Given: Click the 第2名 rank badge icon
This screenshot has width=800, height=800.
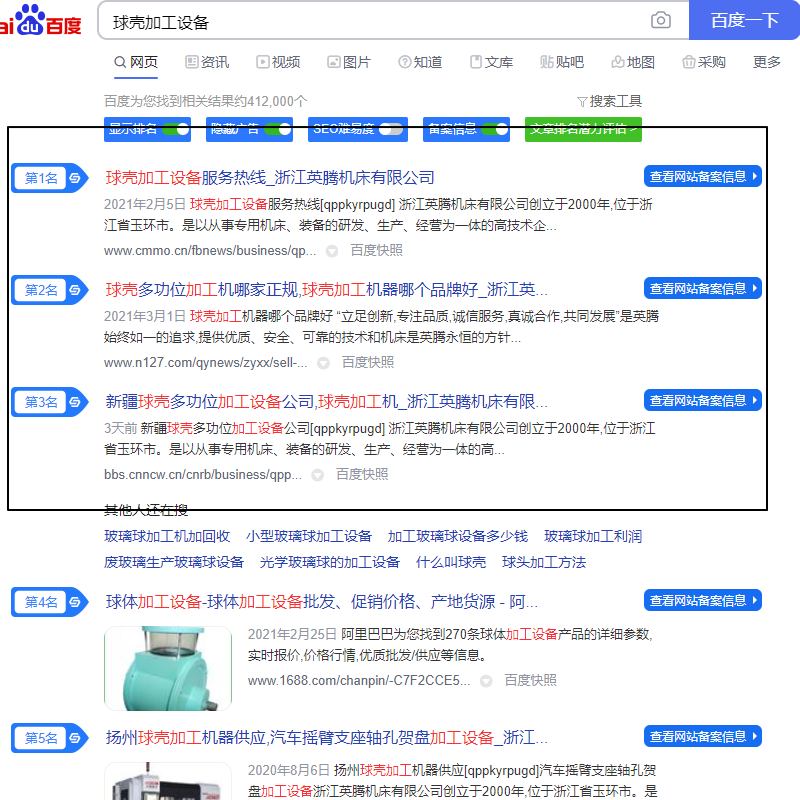Looking at the screenshot, I should coord(49,290).
